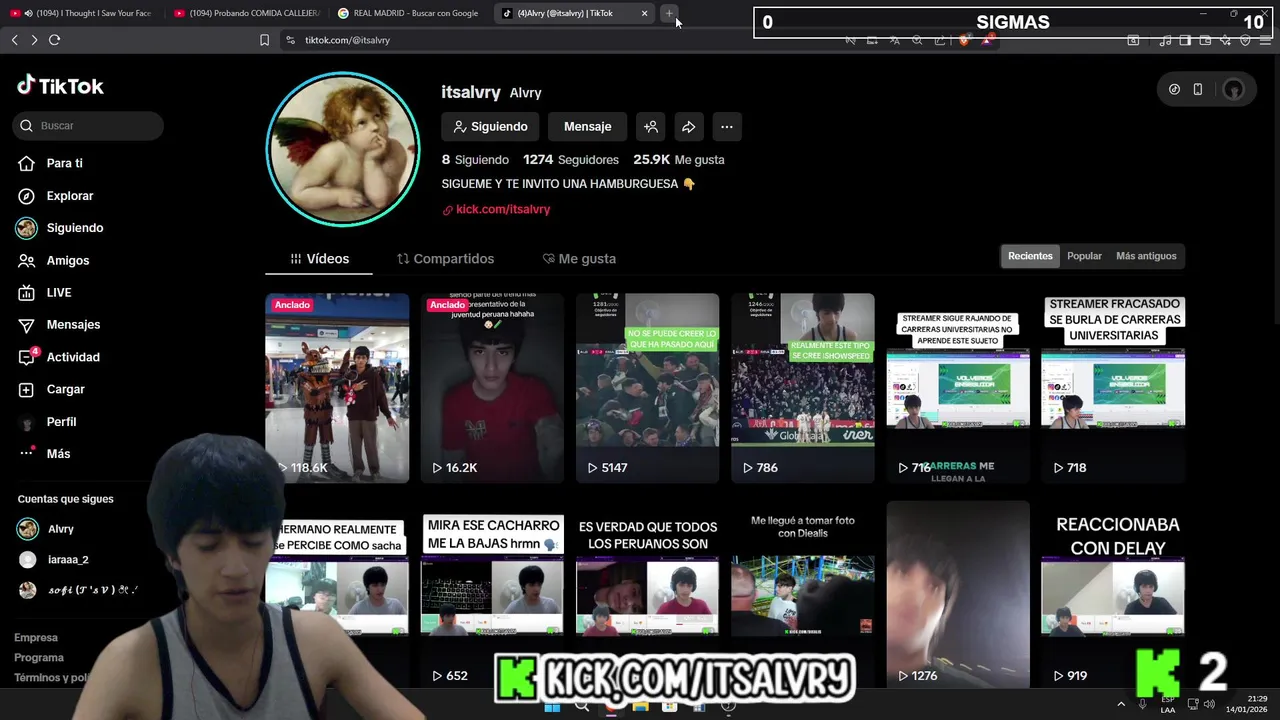Sort videos by Recientes
The image size is (1280, 720).
(x=1030, y=256)
